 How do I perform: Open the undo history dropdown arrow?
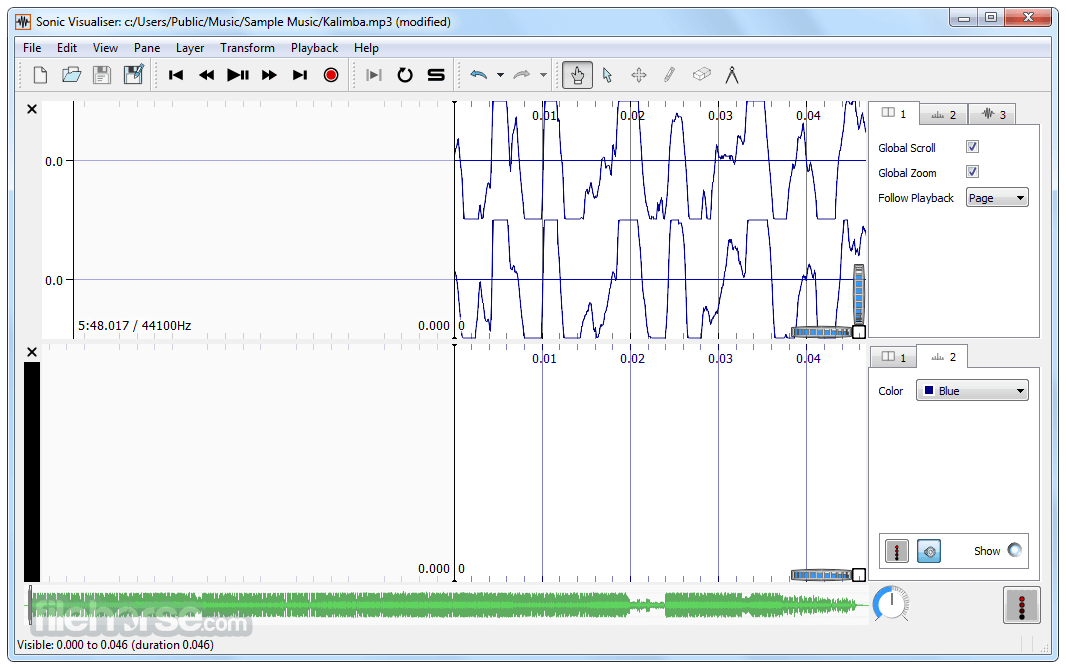pos(500,75)
